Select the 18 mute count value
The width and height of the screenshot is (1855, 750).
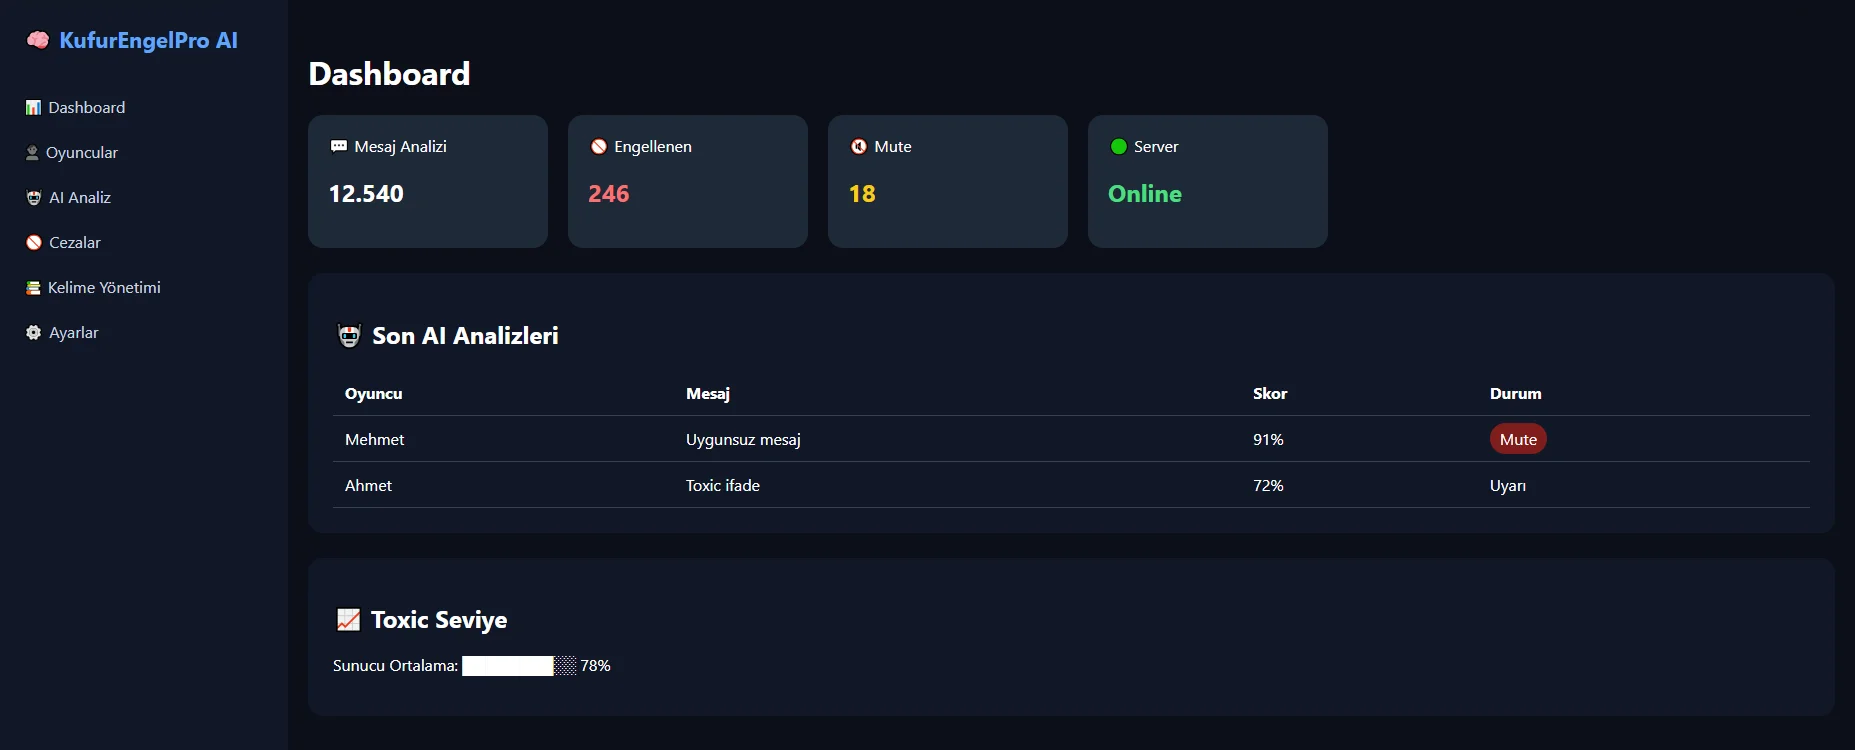862,194
